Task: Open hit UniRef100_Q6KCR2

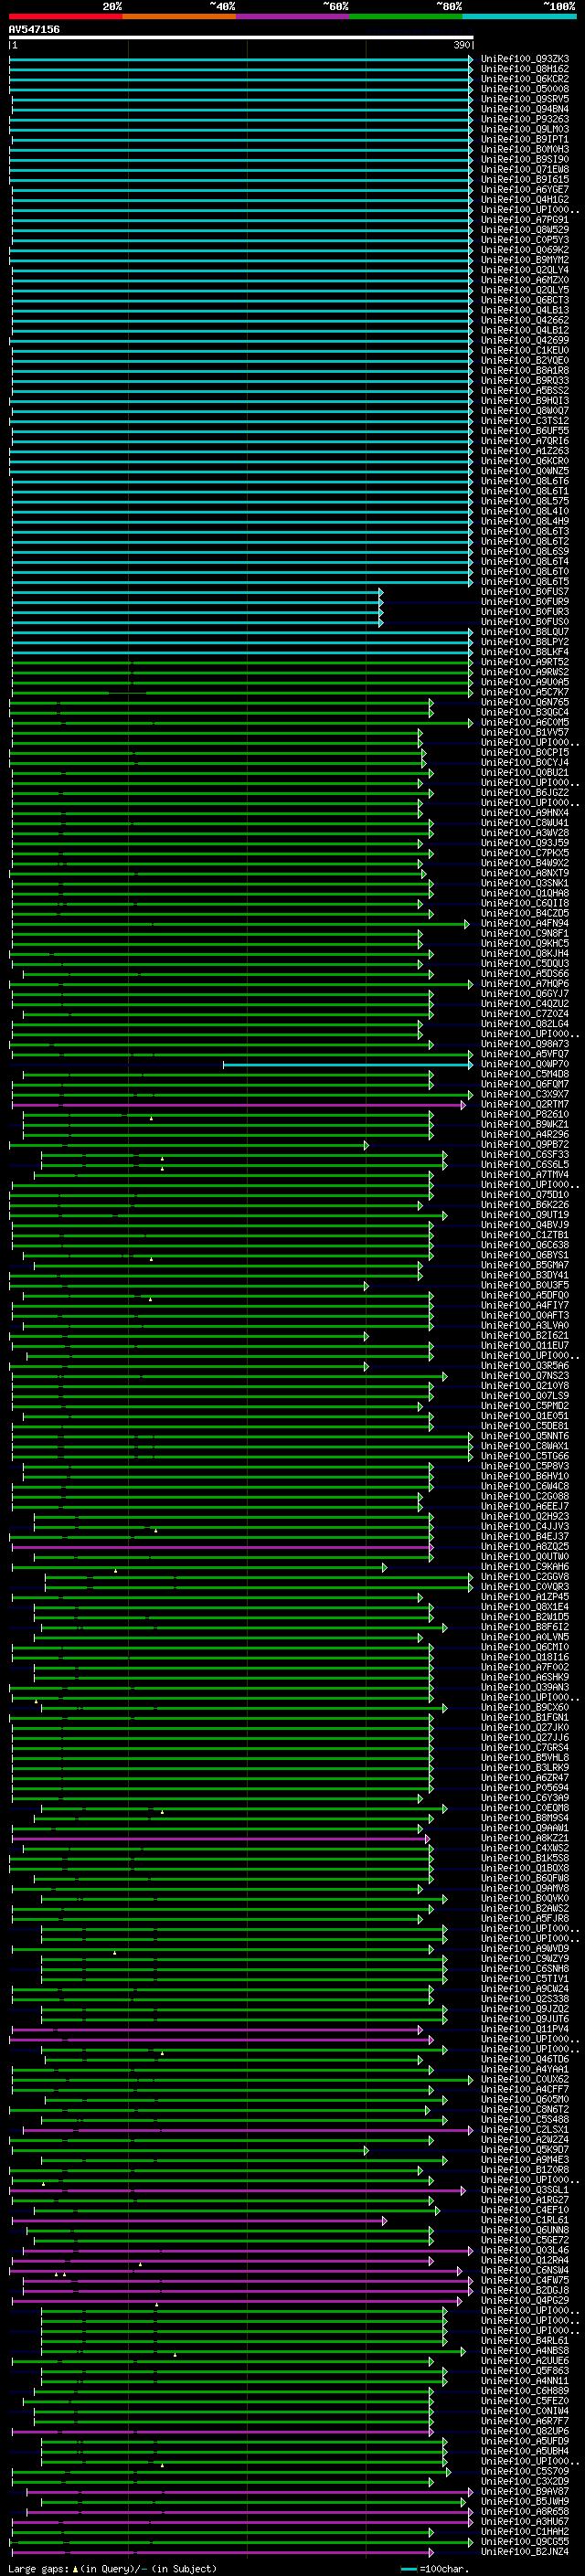Action: (x=525, y=79)
